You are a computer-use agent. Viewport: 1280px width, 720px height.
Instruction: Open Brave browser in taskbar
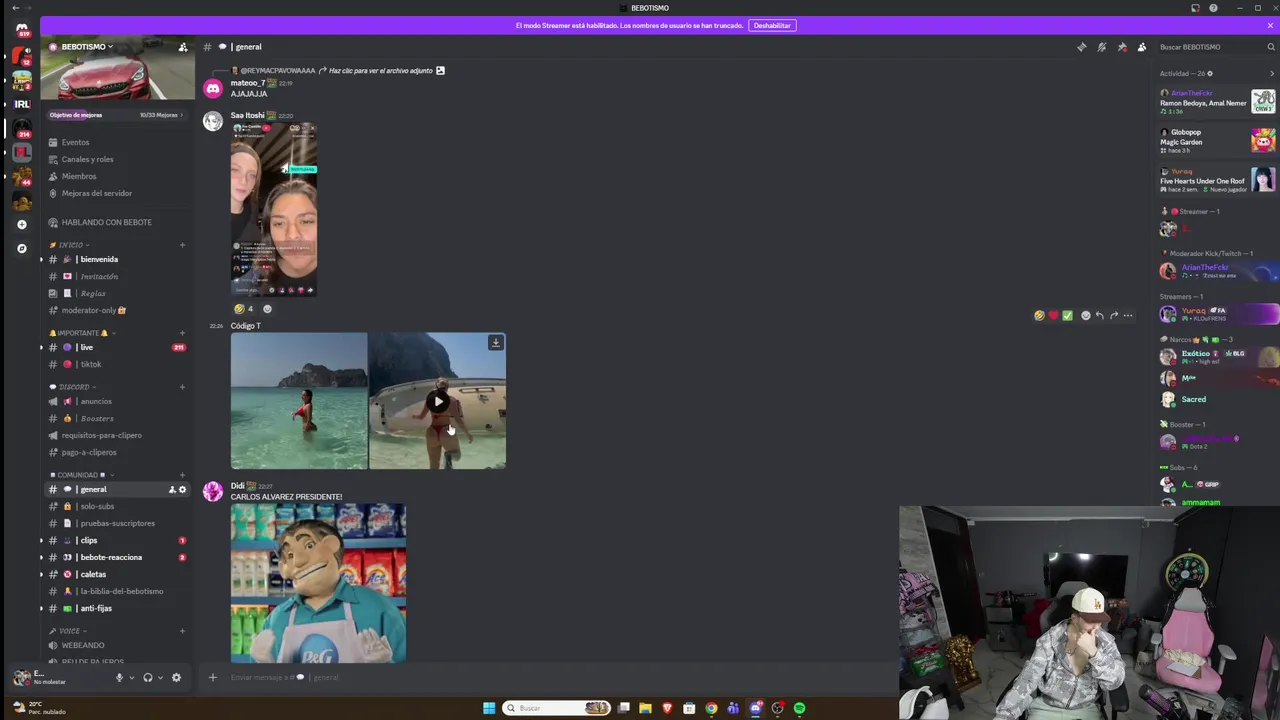pos(667,708)
